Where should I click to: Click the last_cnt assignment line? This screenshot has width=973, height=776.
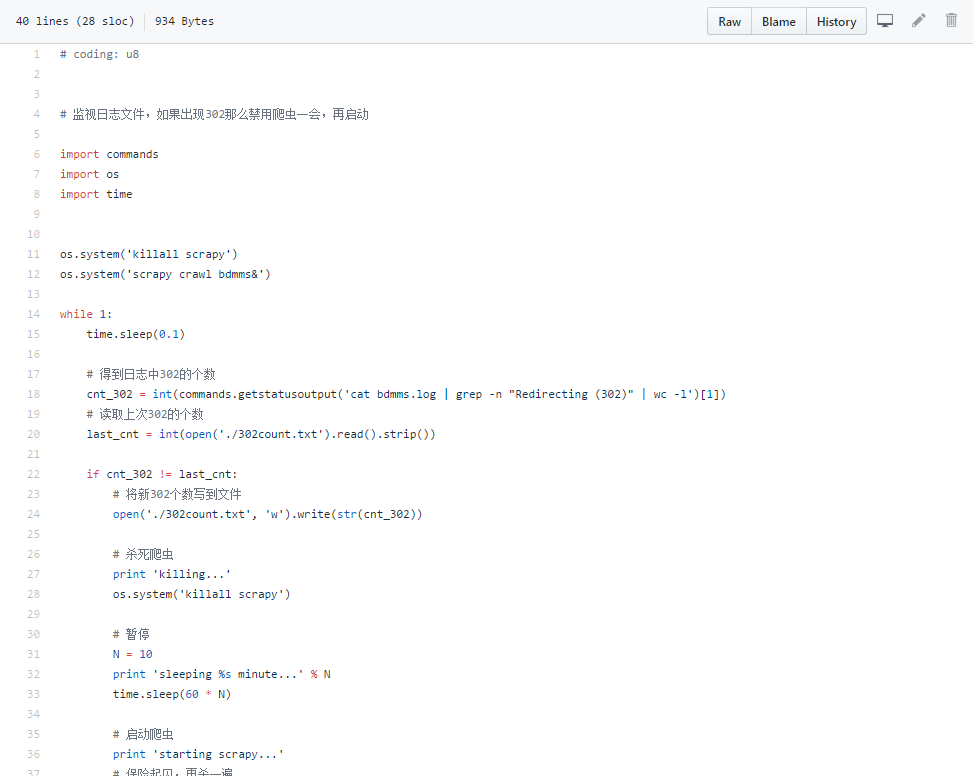[x=261, y=434]
